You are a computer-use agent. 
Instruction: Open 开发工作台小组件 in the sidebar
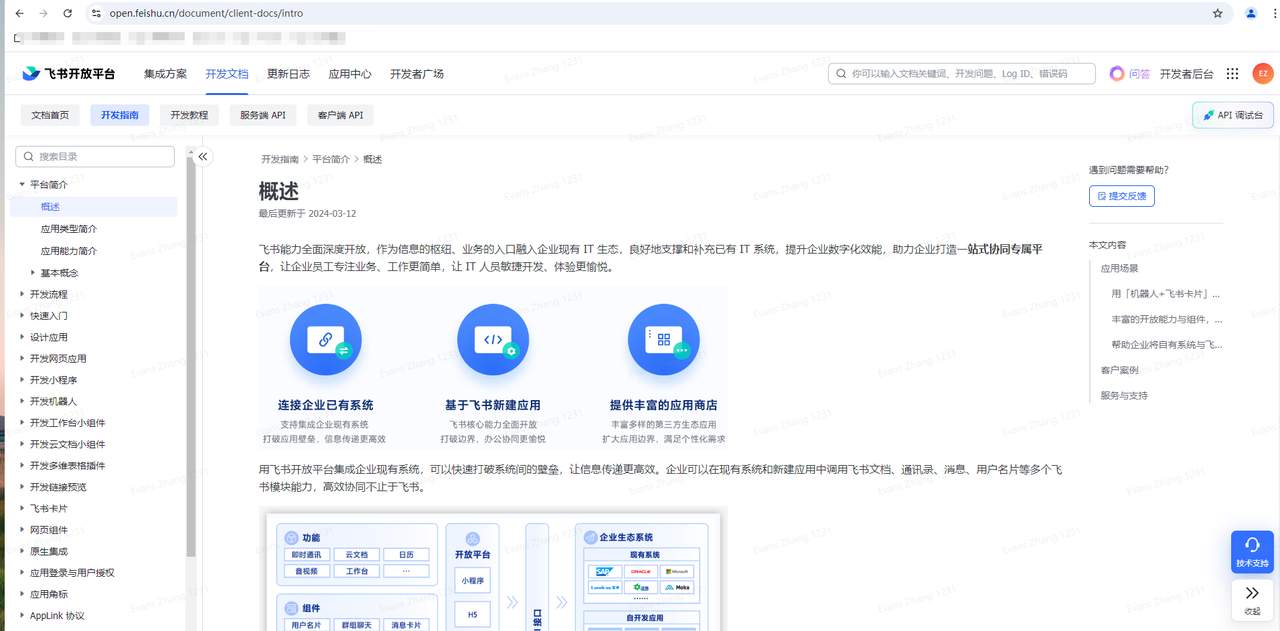coord(67,423)
